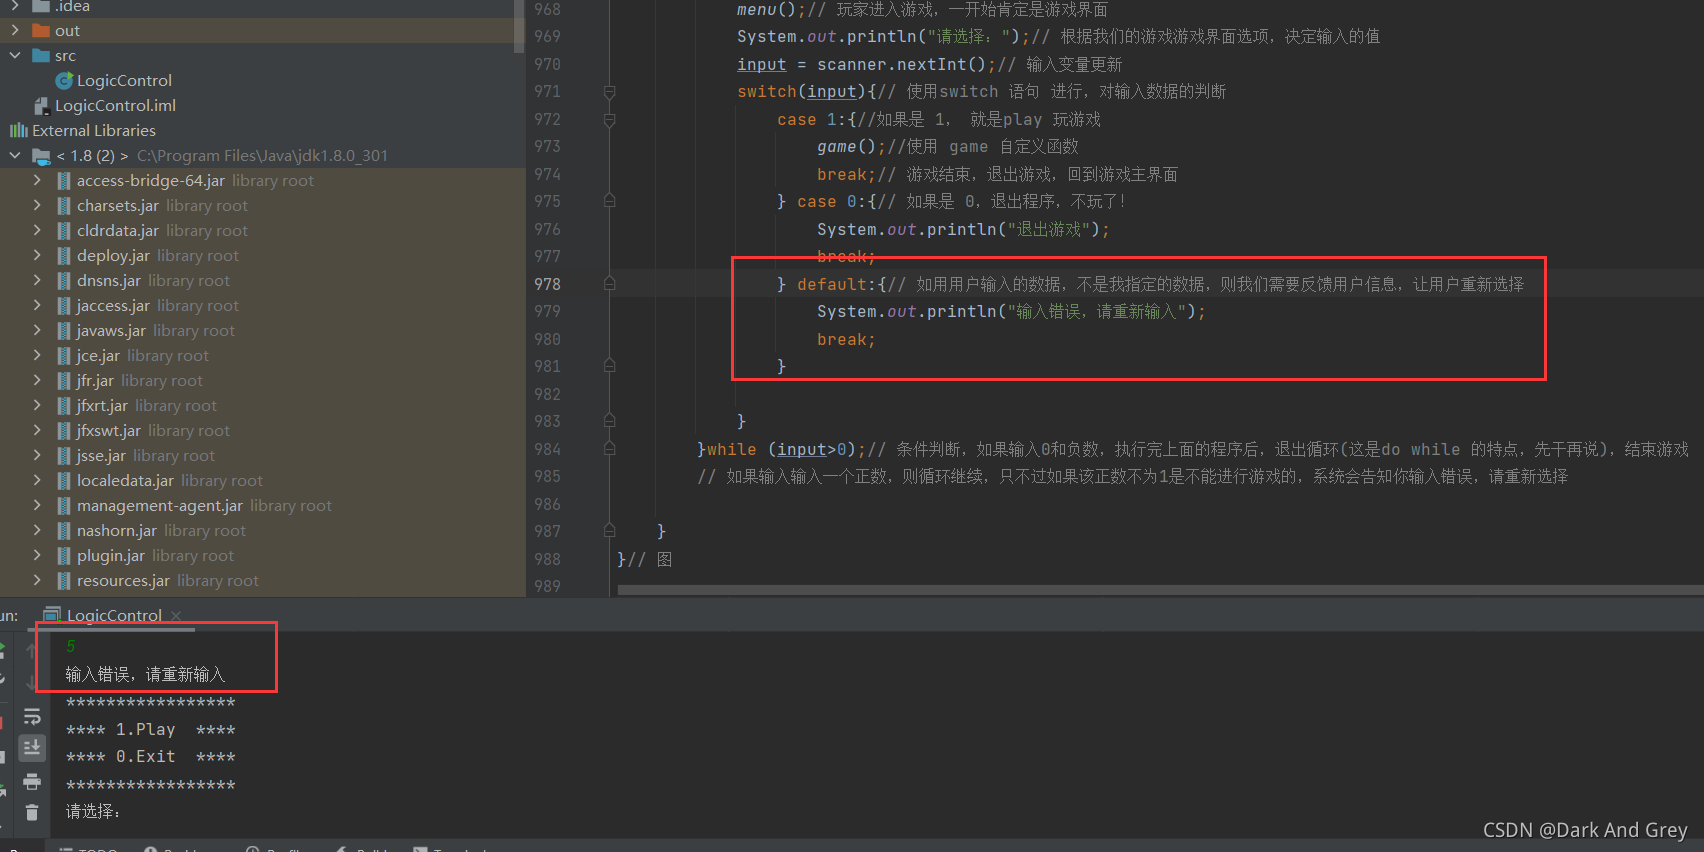
Task: Close the LogicControl run tab
Action: pyautogui.click(x=176, y=615)
